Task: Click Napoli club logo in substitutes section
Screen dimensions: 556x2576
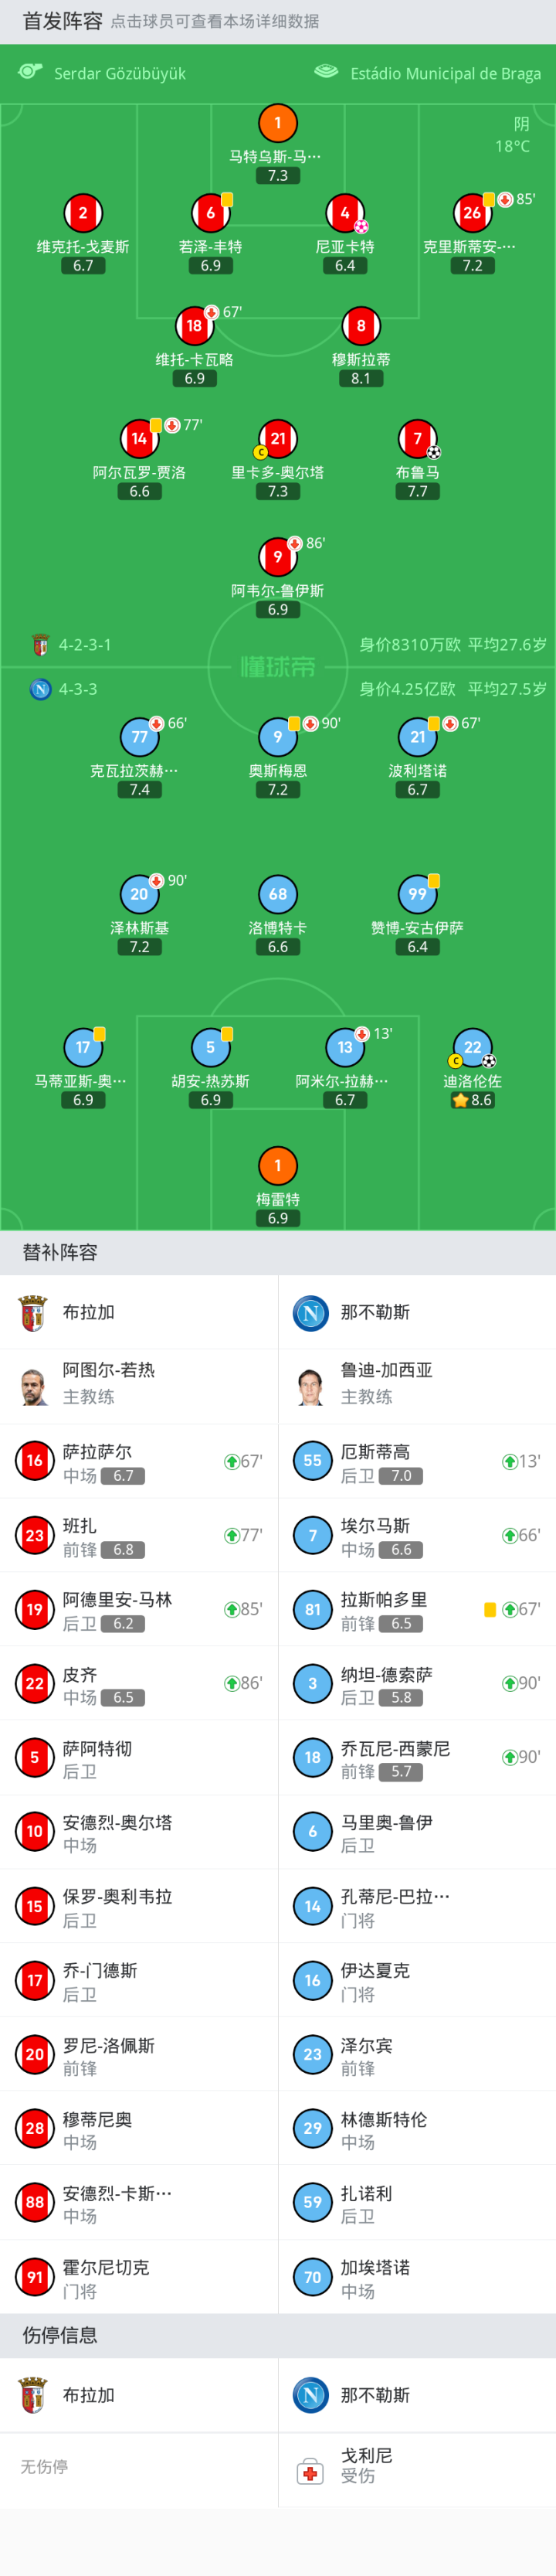Action: coord(311,1312)
